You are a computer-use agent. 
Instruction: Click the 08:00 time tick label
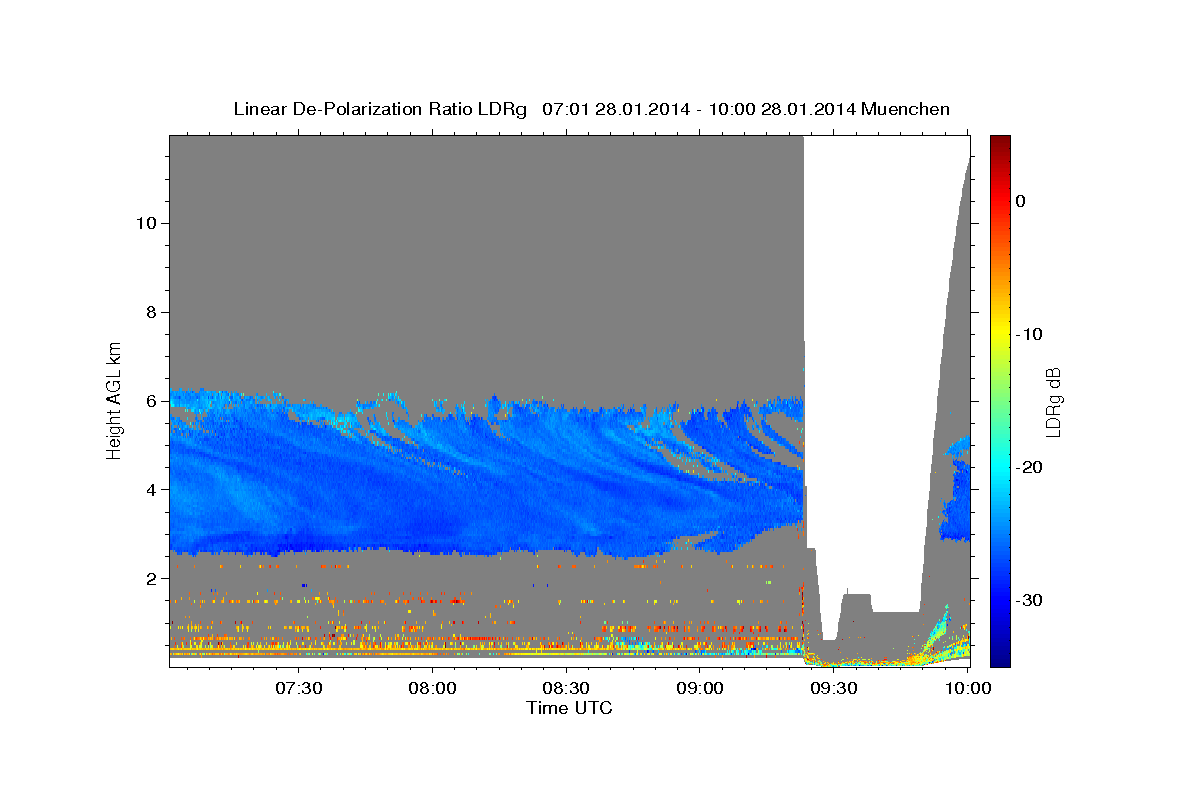[x=433, y=688]
